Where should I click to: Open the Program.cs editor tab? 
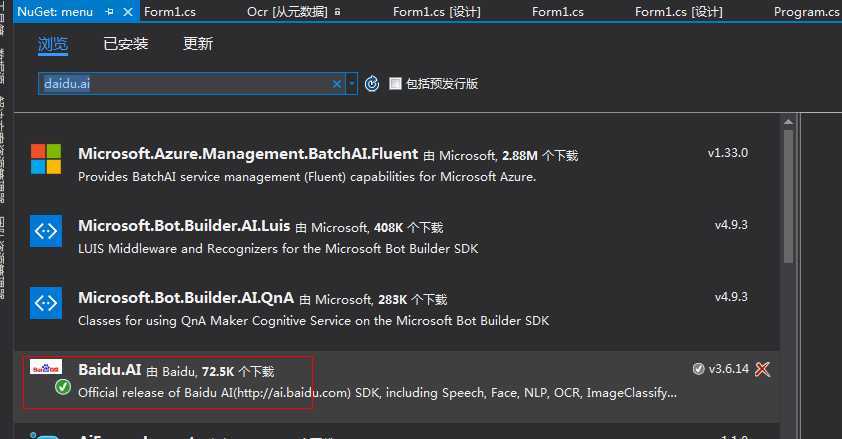[807, 11]
